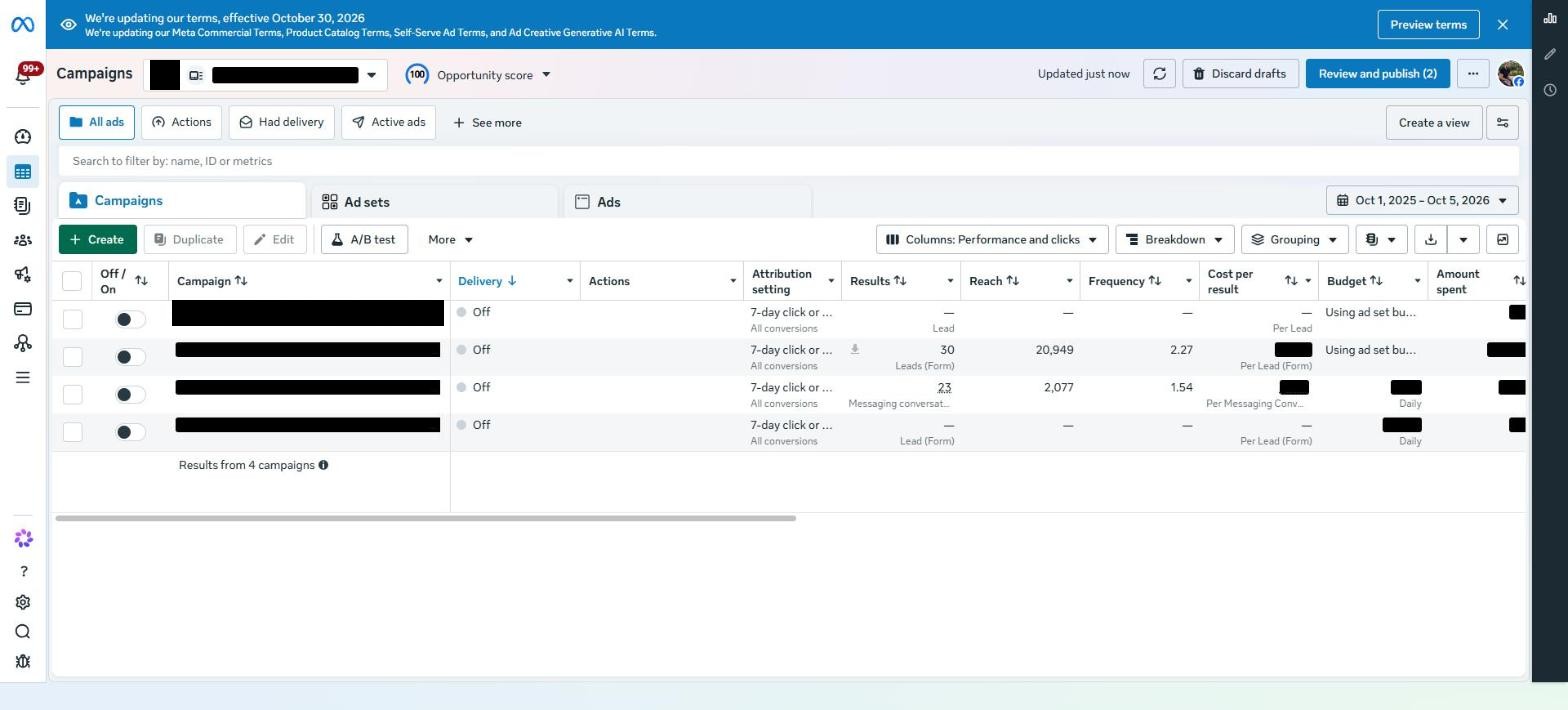This screenshot has height=710, width=1568.
Task: Expand the Opportunity score dropdown
Action: 478,75
